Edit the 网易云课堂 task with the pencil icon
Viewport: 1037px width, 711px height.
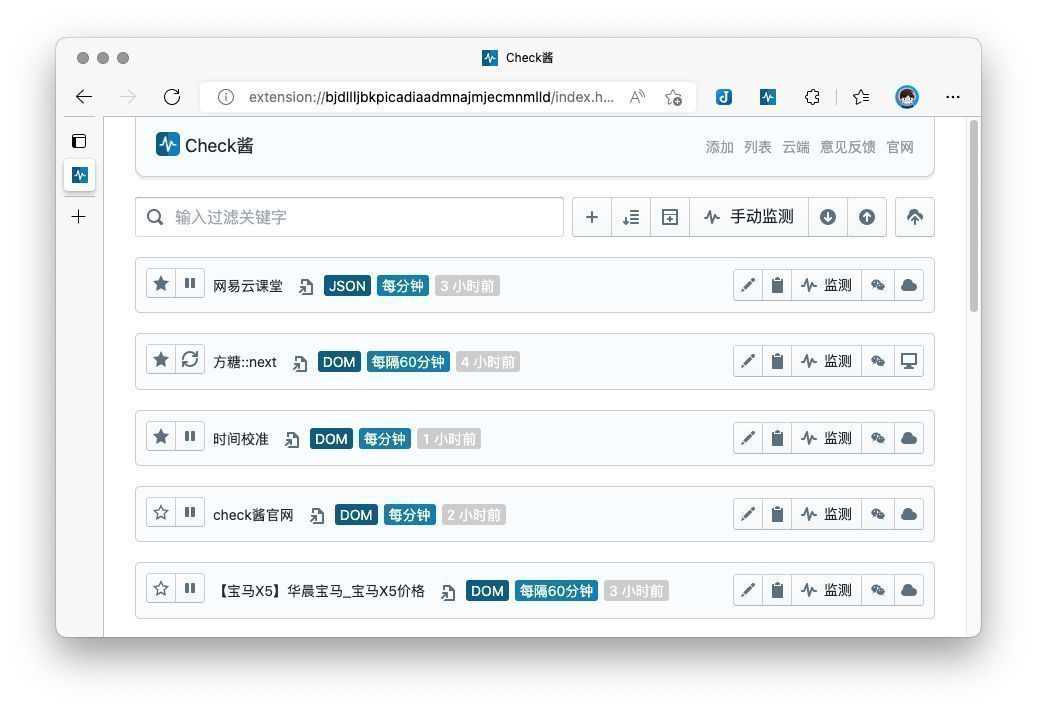(748, 284)
